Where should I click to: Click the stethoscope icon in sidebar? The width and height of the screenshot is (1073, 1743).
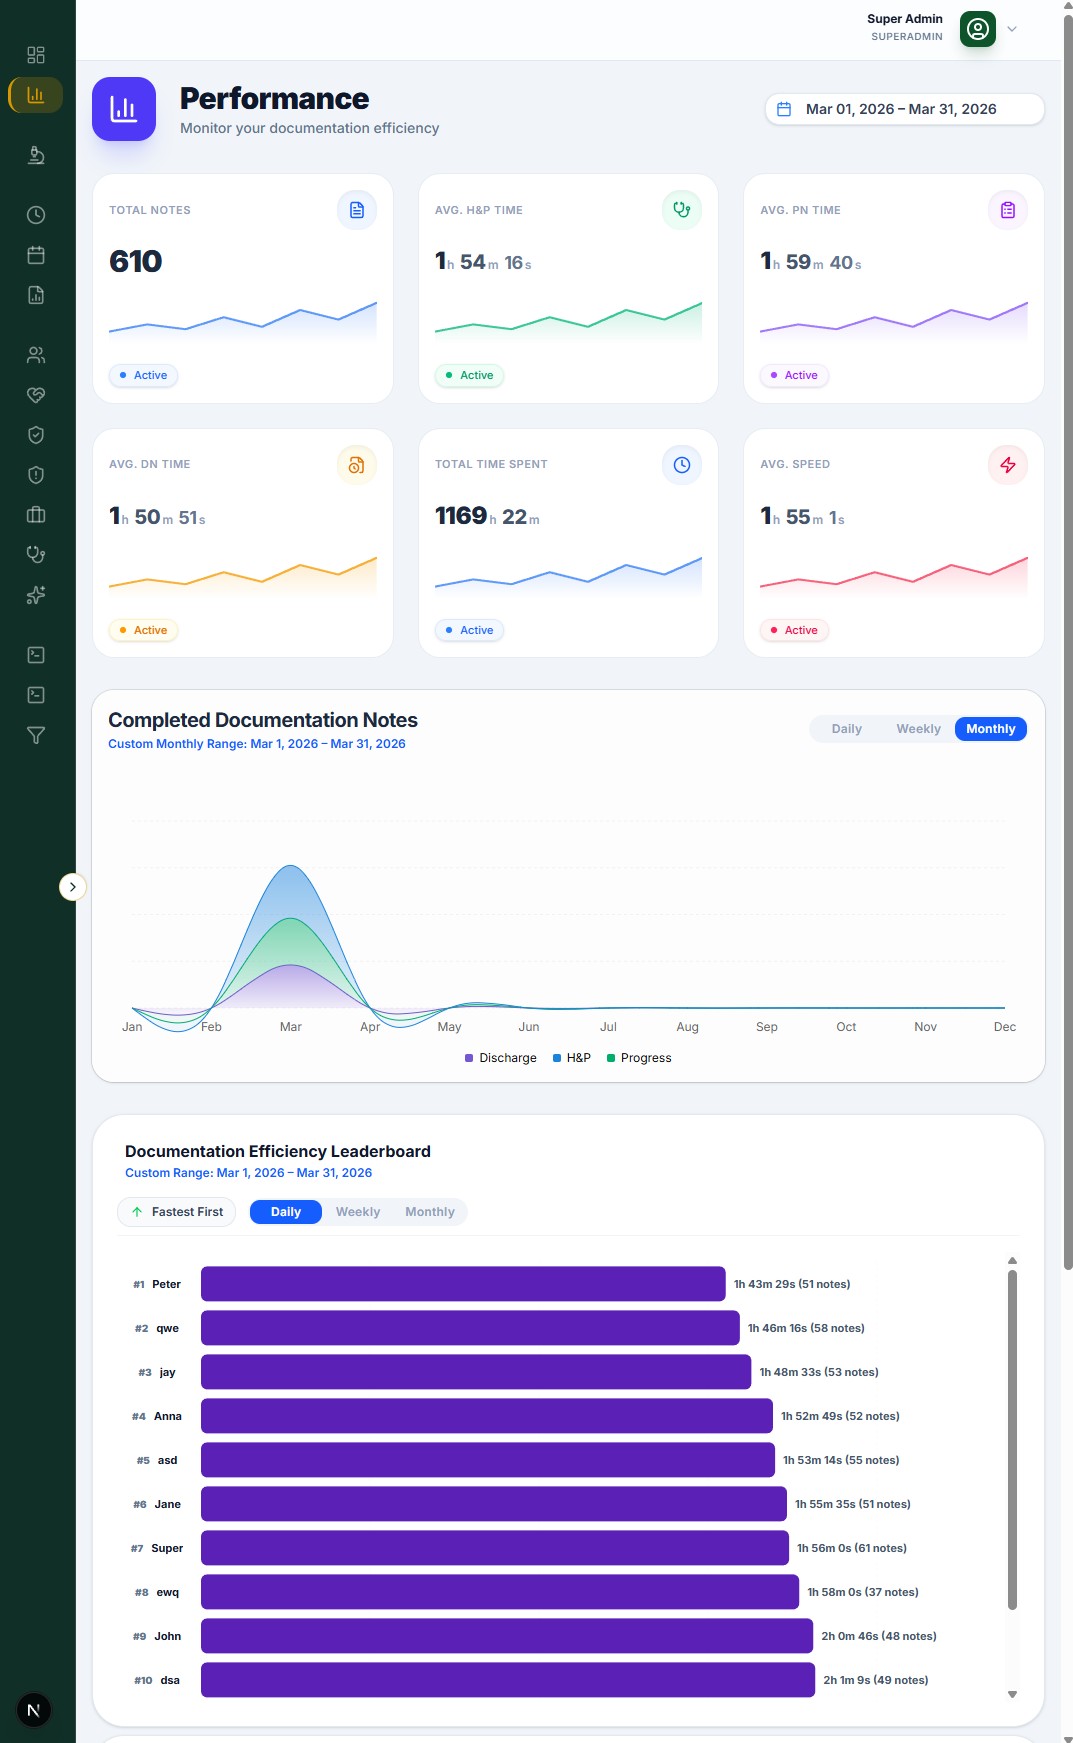coord(36,555)
